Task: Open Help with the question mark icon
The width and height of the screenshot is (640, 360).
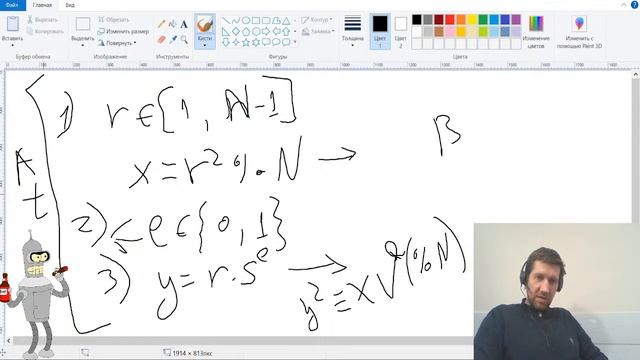Action: pyautogui.click(x=634, y=4)
